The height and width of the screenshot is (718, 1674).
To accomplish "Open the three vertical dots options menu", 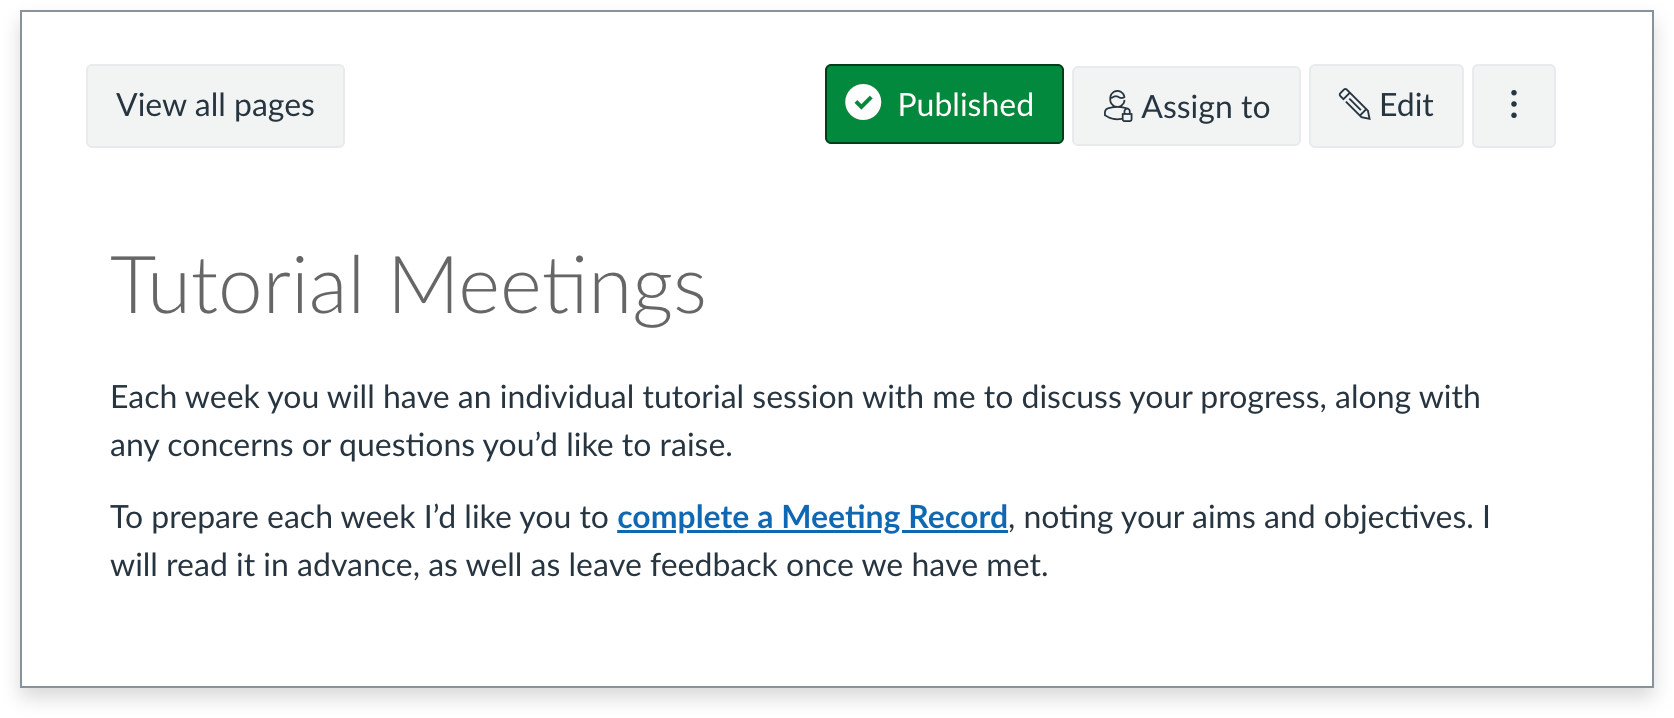I will coord(1514,105).
